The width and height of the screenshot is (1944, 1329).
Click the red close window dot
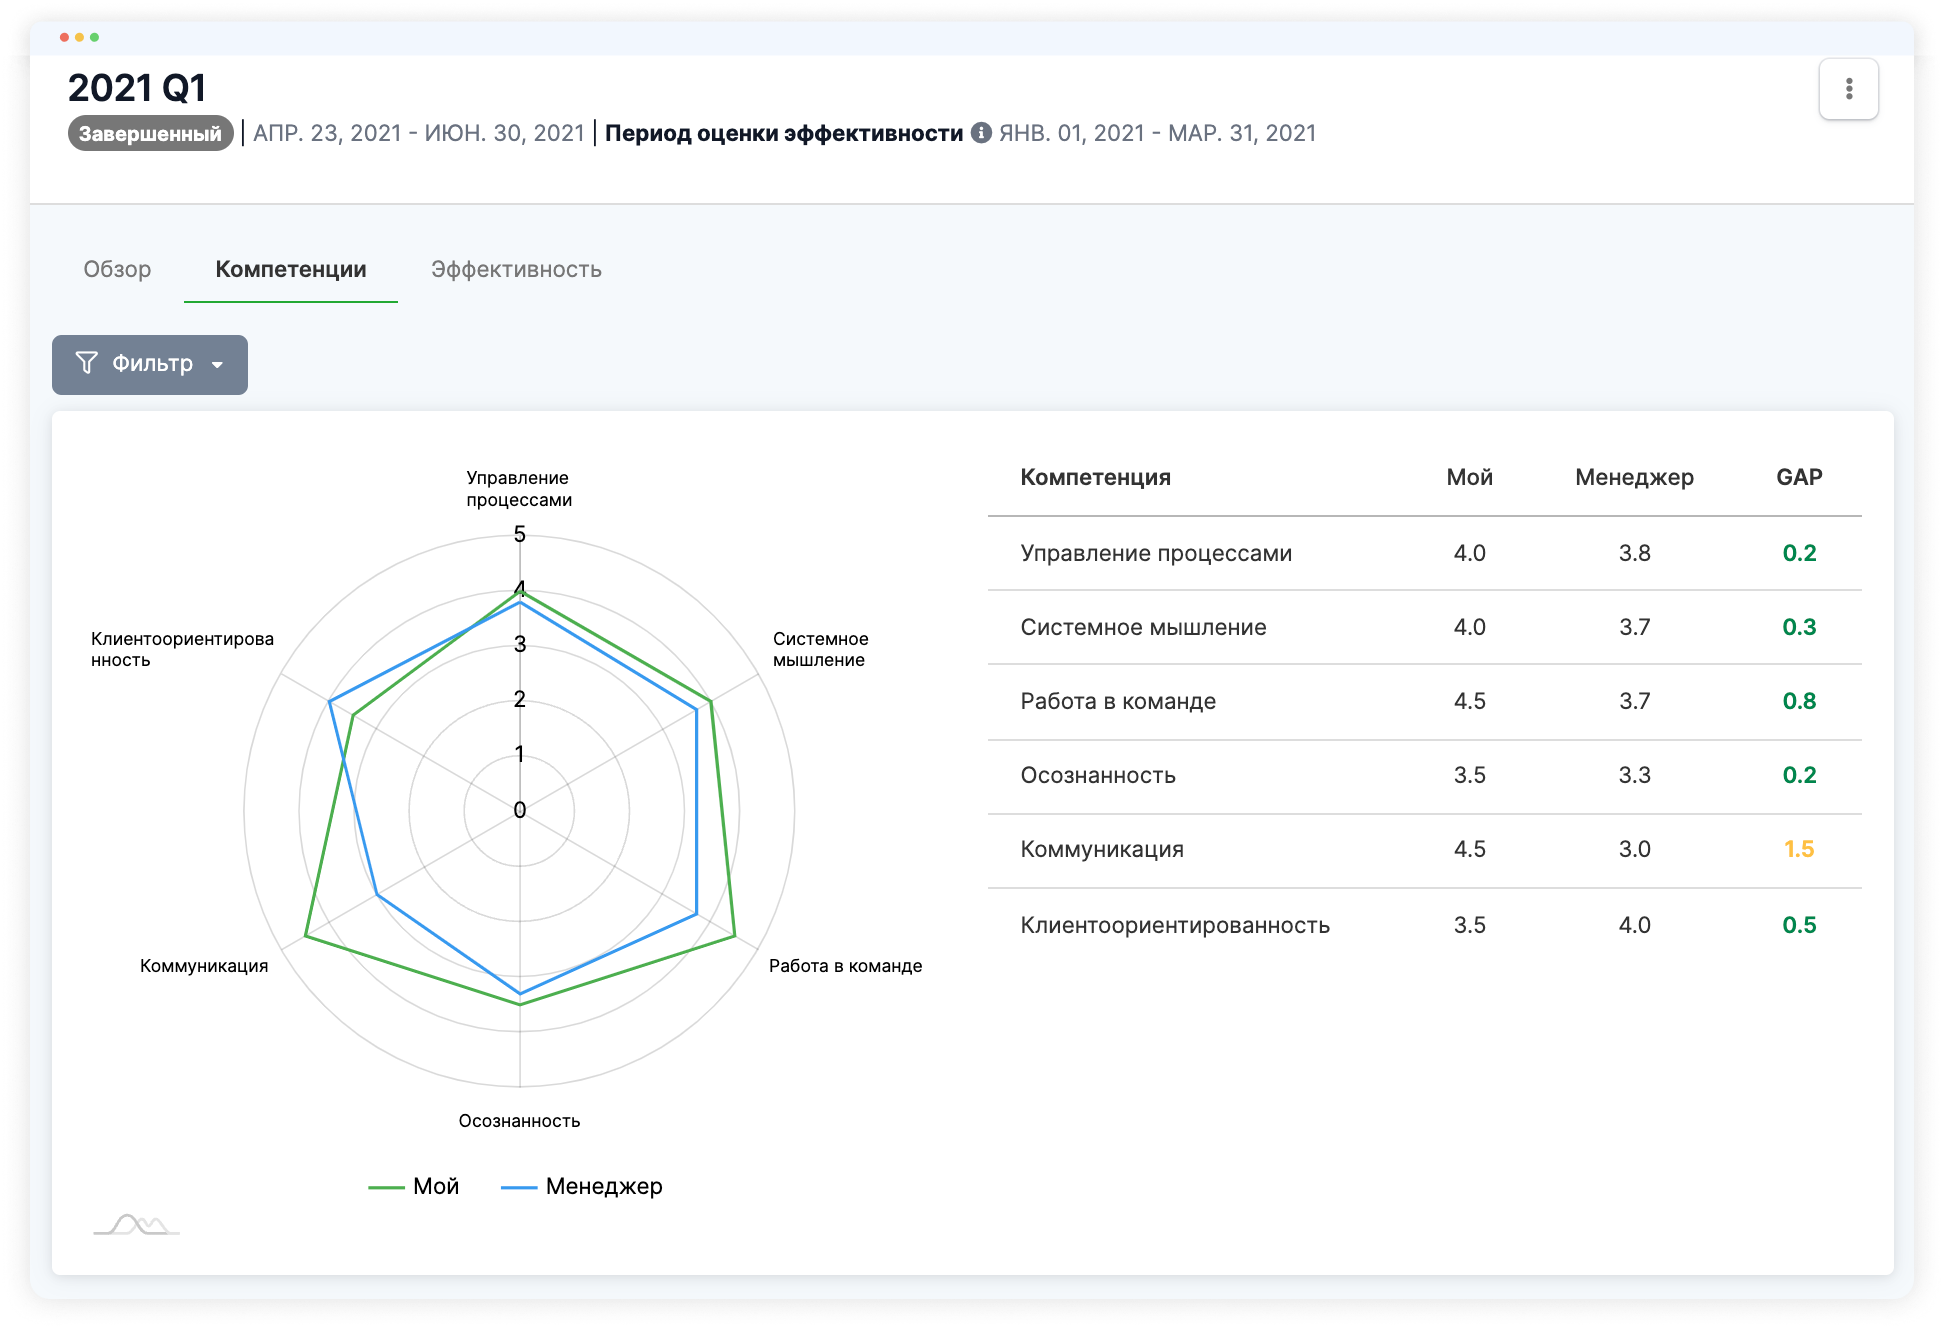point(64,37)
